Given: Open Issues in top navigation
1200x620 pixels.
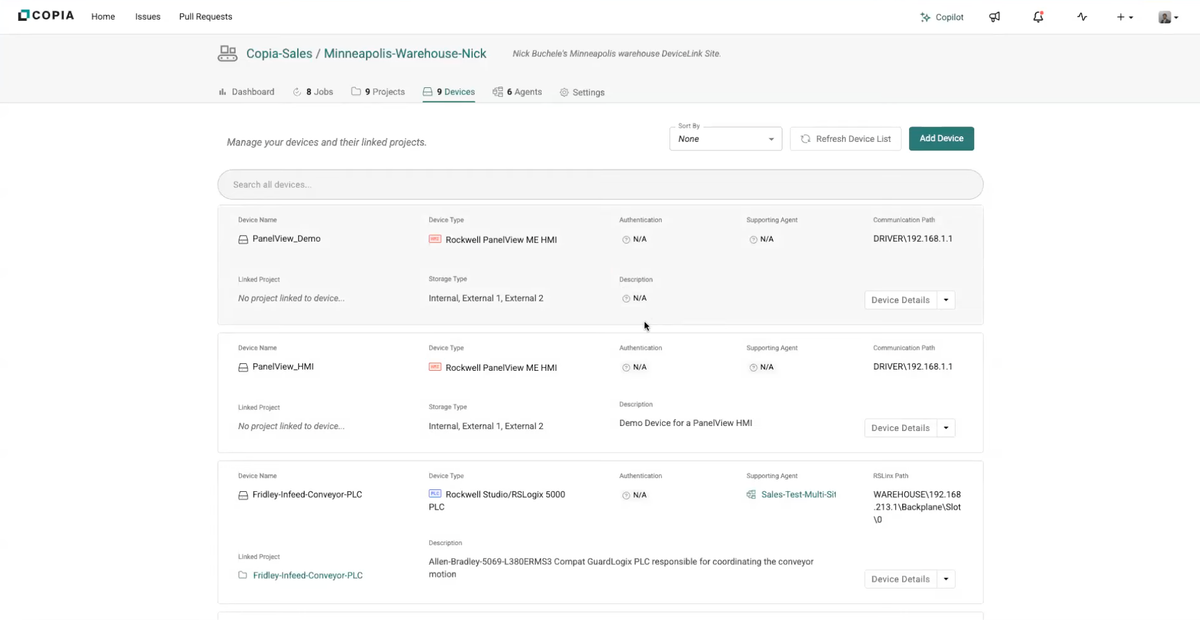Looking at the screenshot, I should (x=148, y=17).
